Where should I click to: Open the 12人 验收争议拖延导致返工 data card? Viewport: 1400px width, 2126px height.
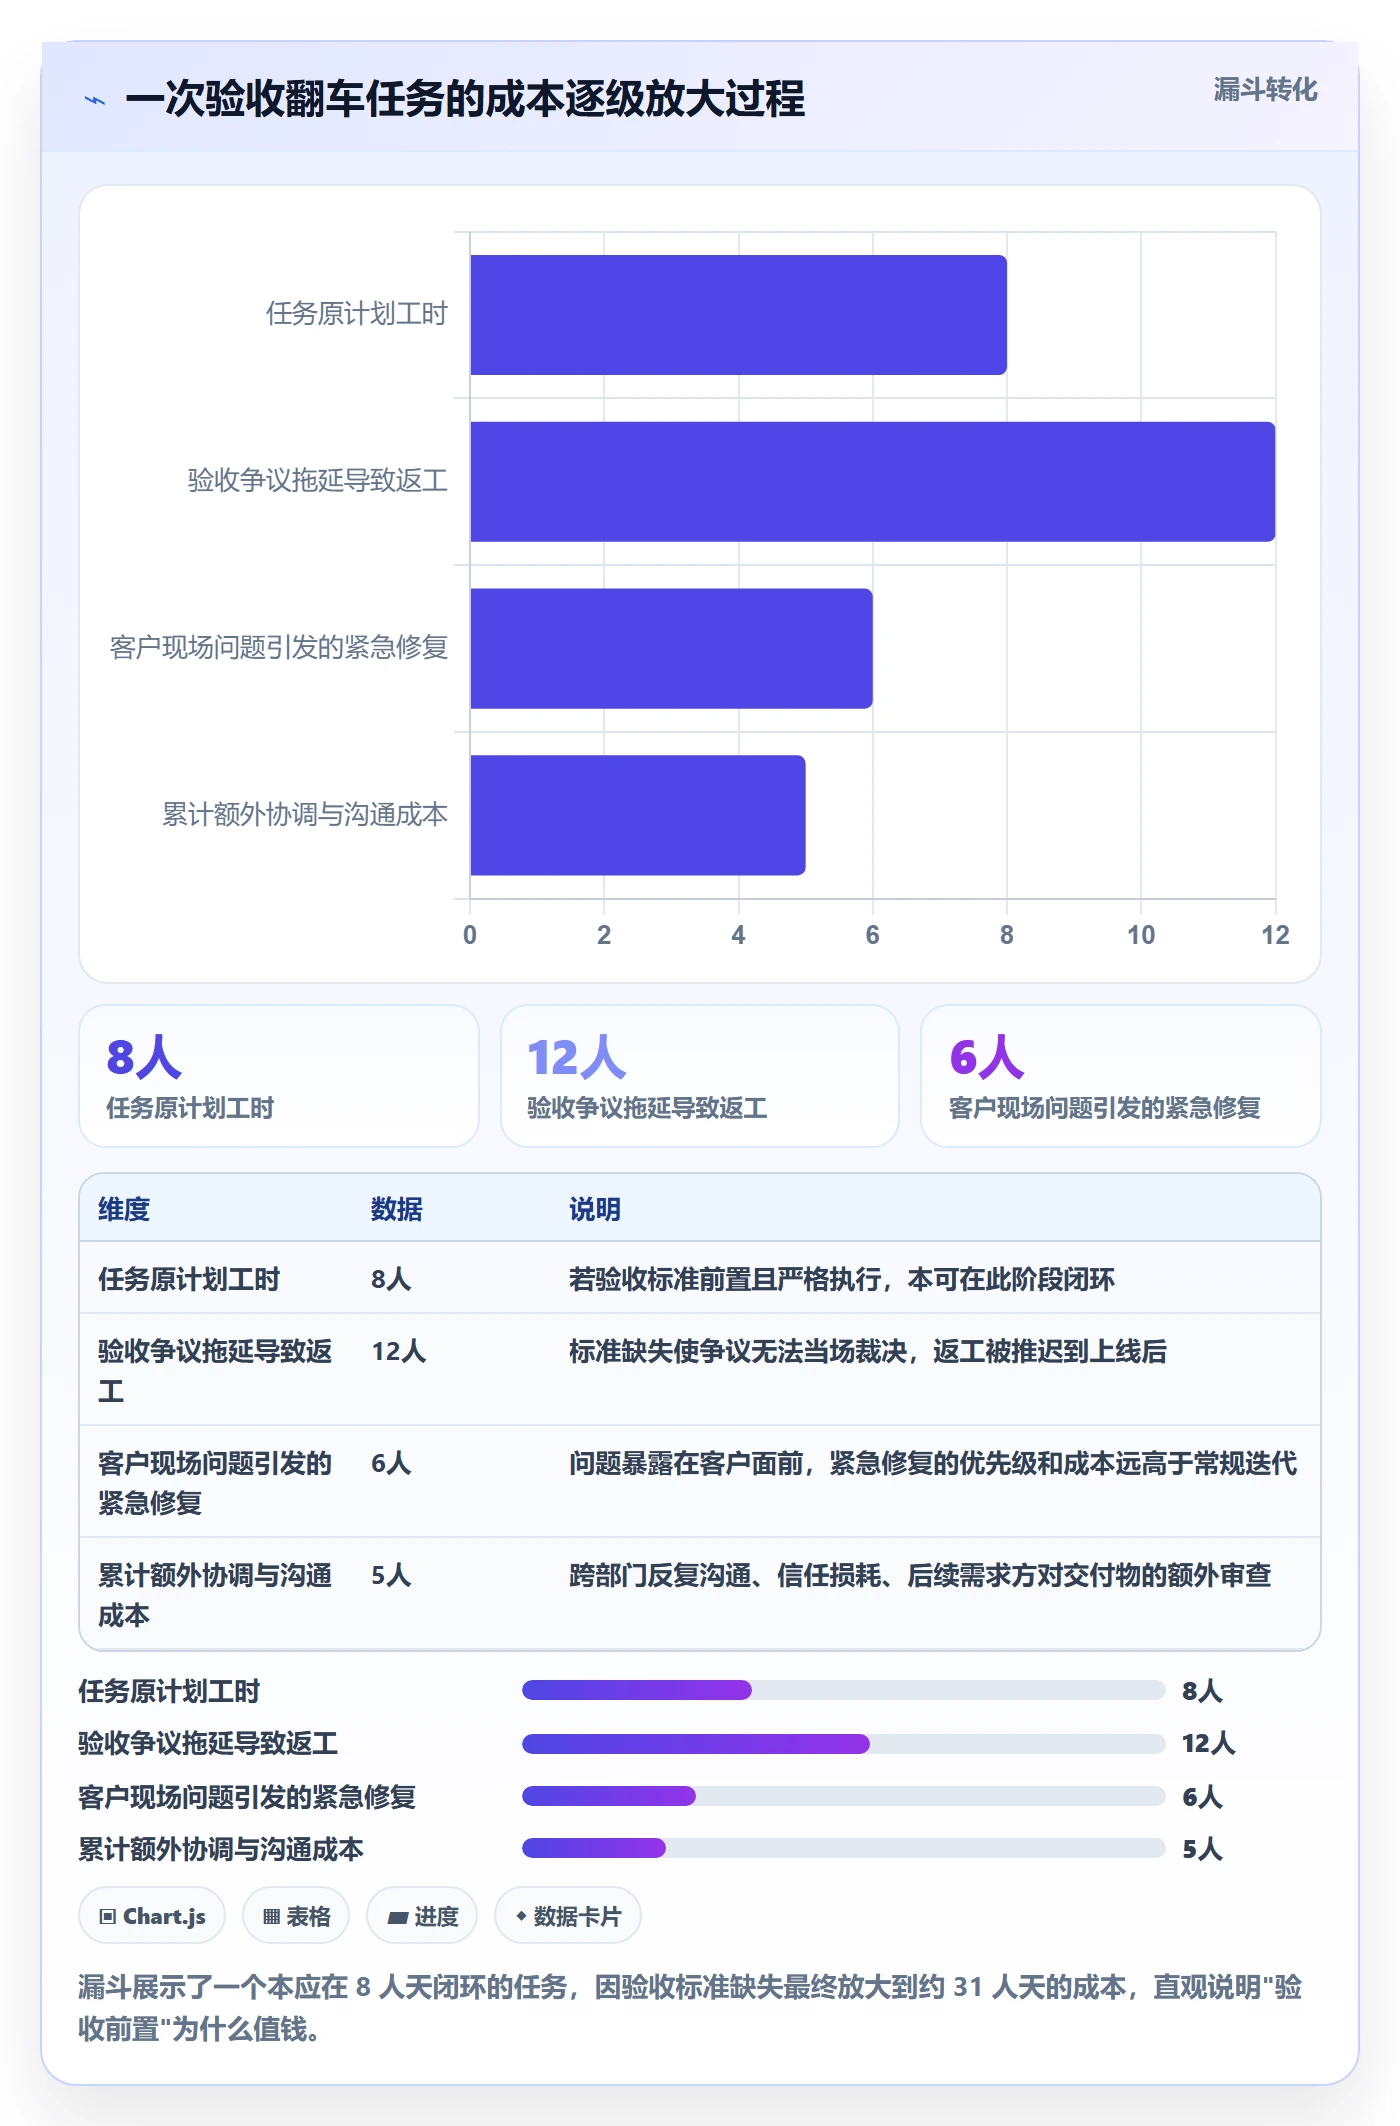click(x=700, y=1076)
